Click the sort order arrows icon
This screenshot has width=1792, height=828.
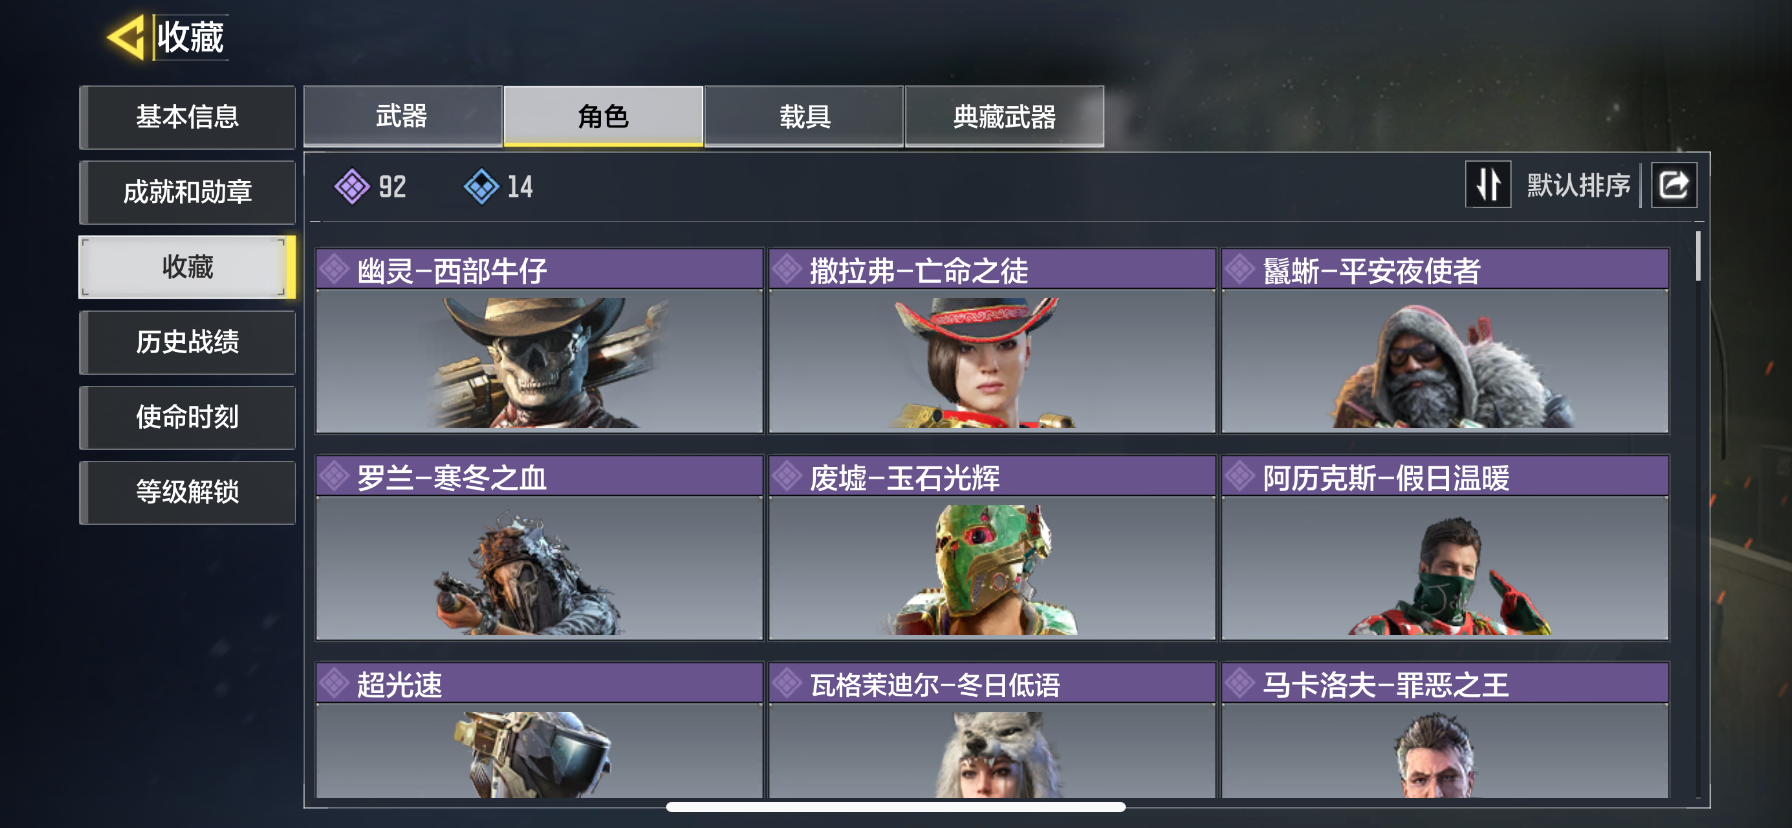click(1488, 185)
